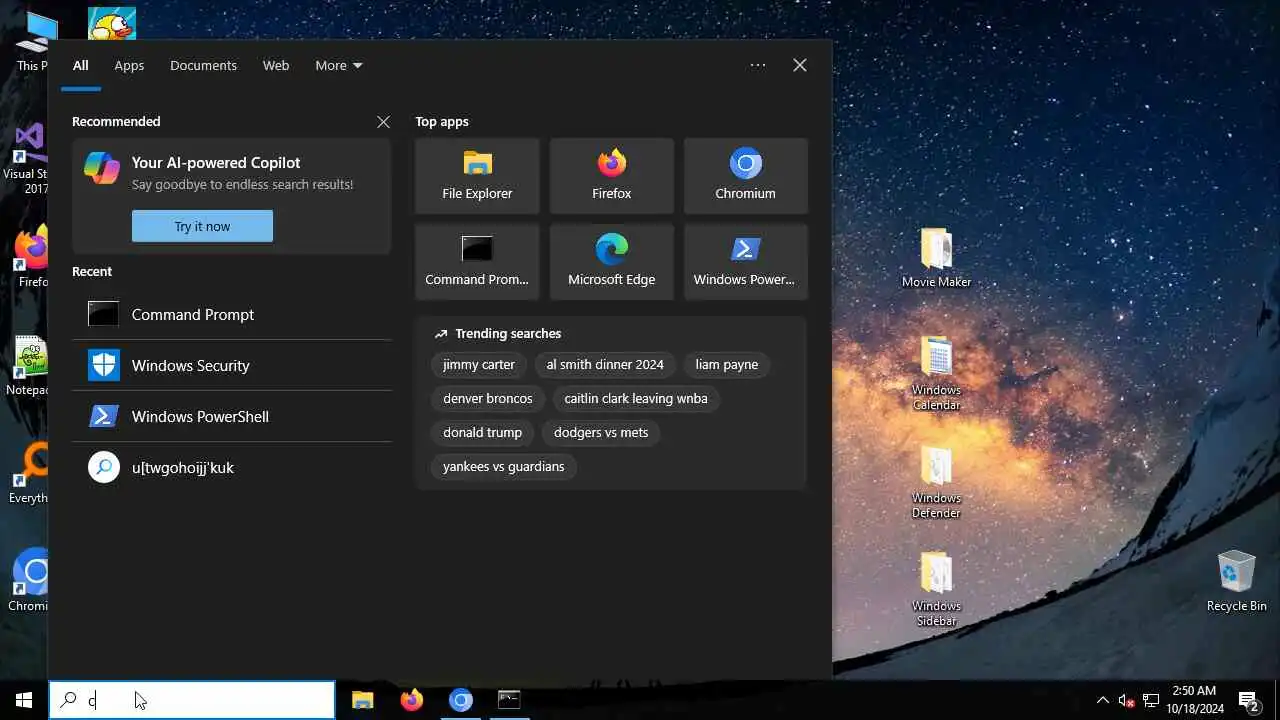Search trending topic liam payne
Image resolution: width=1280 pixels, height=720 pixels.
pos(727,364)
